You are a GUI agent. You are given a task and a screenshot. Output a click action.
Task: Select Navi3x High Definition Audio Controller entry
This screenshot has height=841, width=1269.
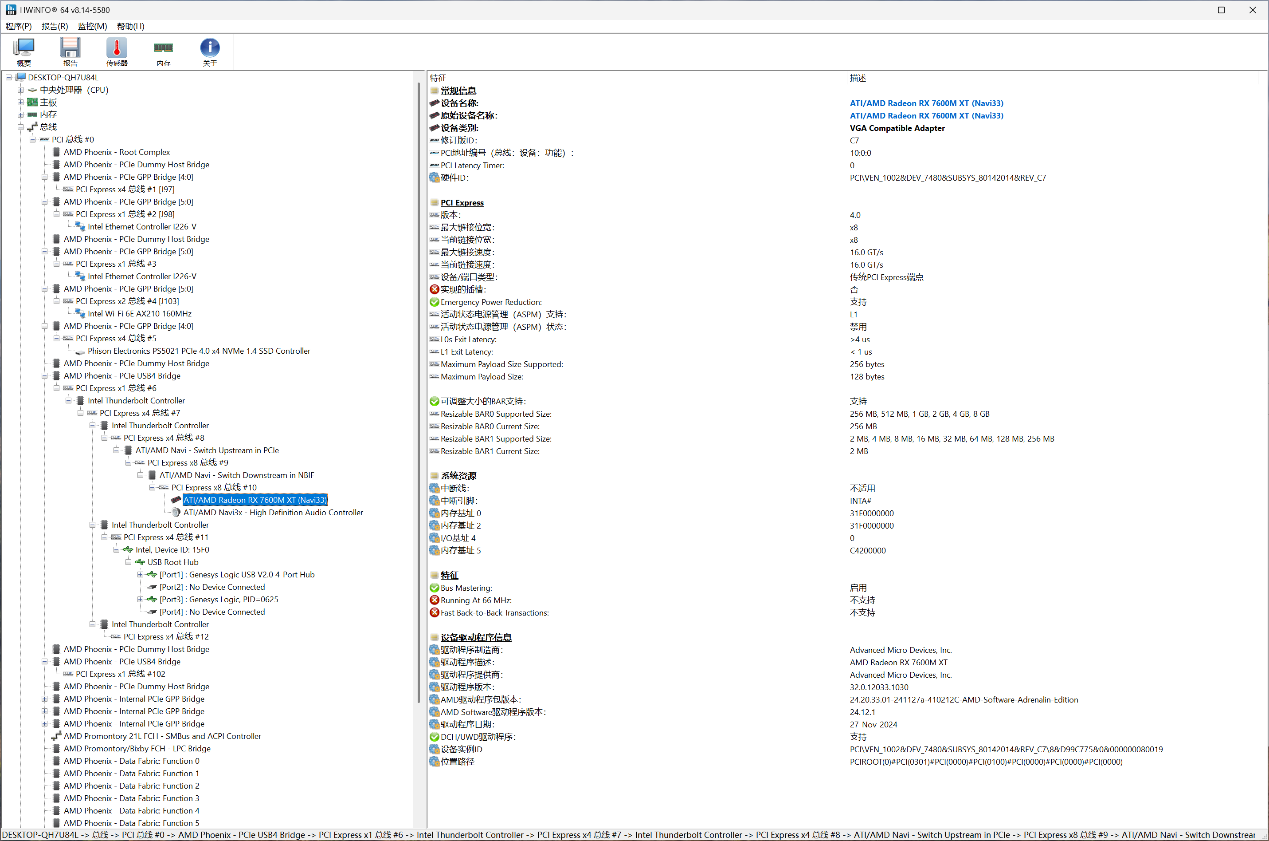[x=273, y=512]
